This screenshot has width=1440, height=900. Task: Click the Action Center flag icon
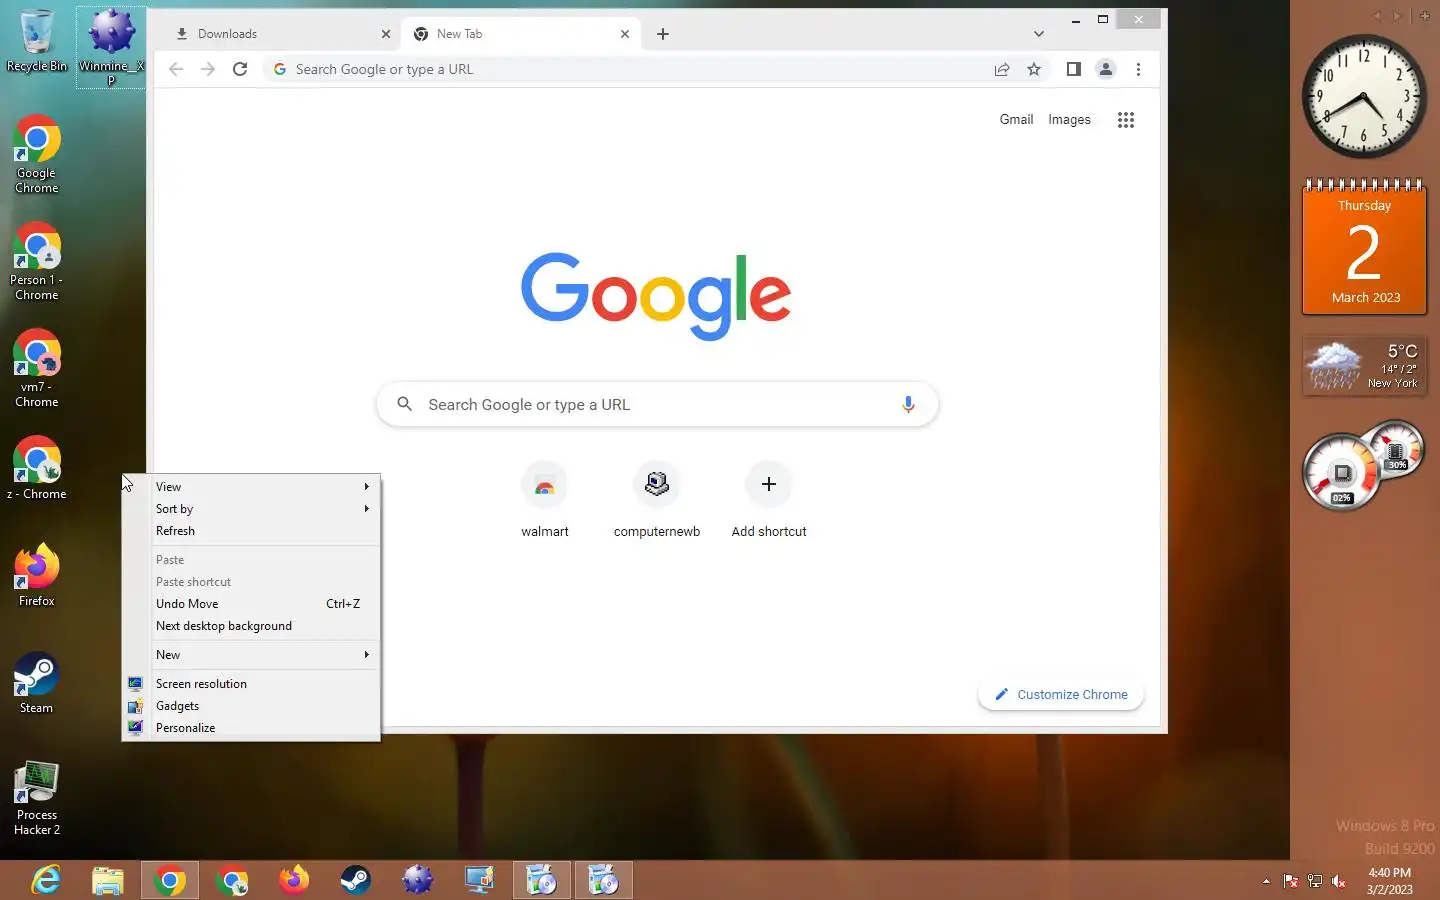click(x=1291, y=881)
